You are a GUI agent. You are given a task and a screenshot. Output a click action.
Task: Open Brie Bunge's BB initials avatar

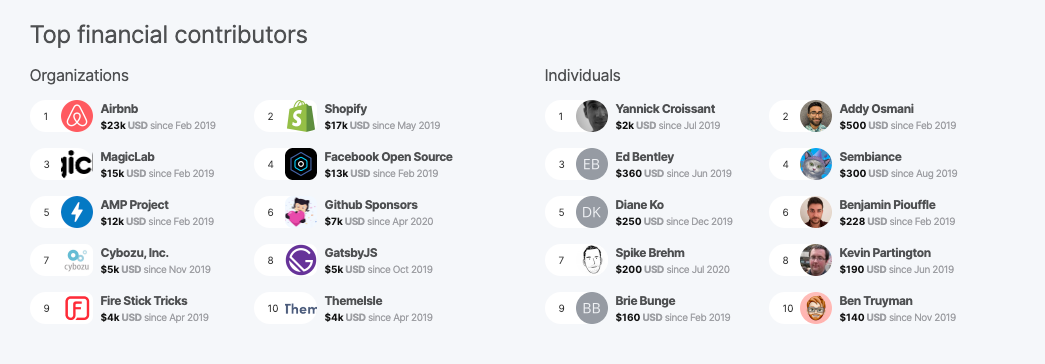coord(592,308)
